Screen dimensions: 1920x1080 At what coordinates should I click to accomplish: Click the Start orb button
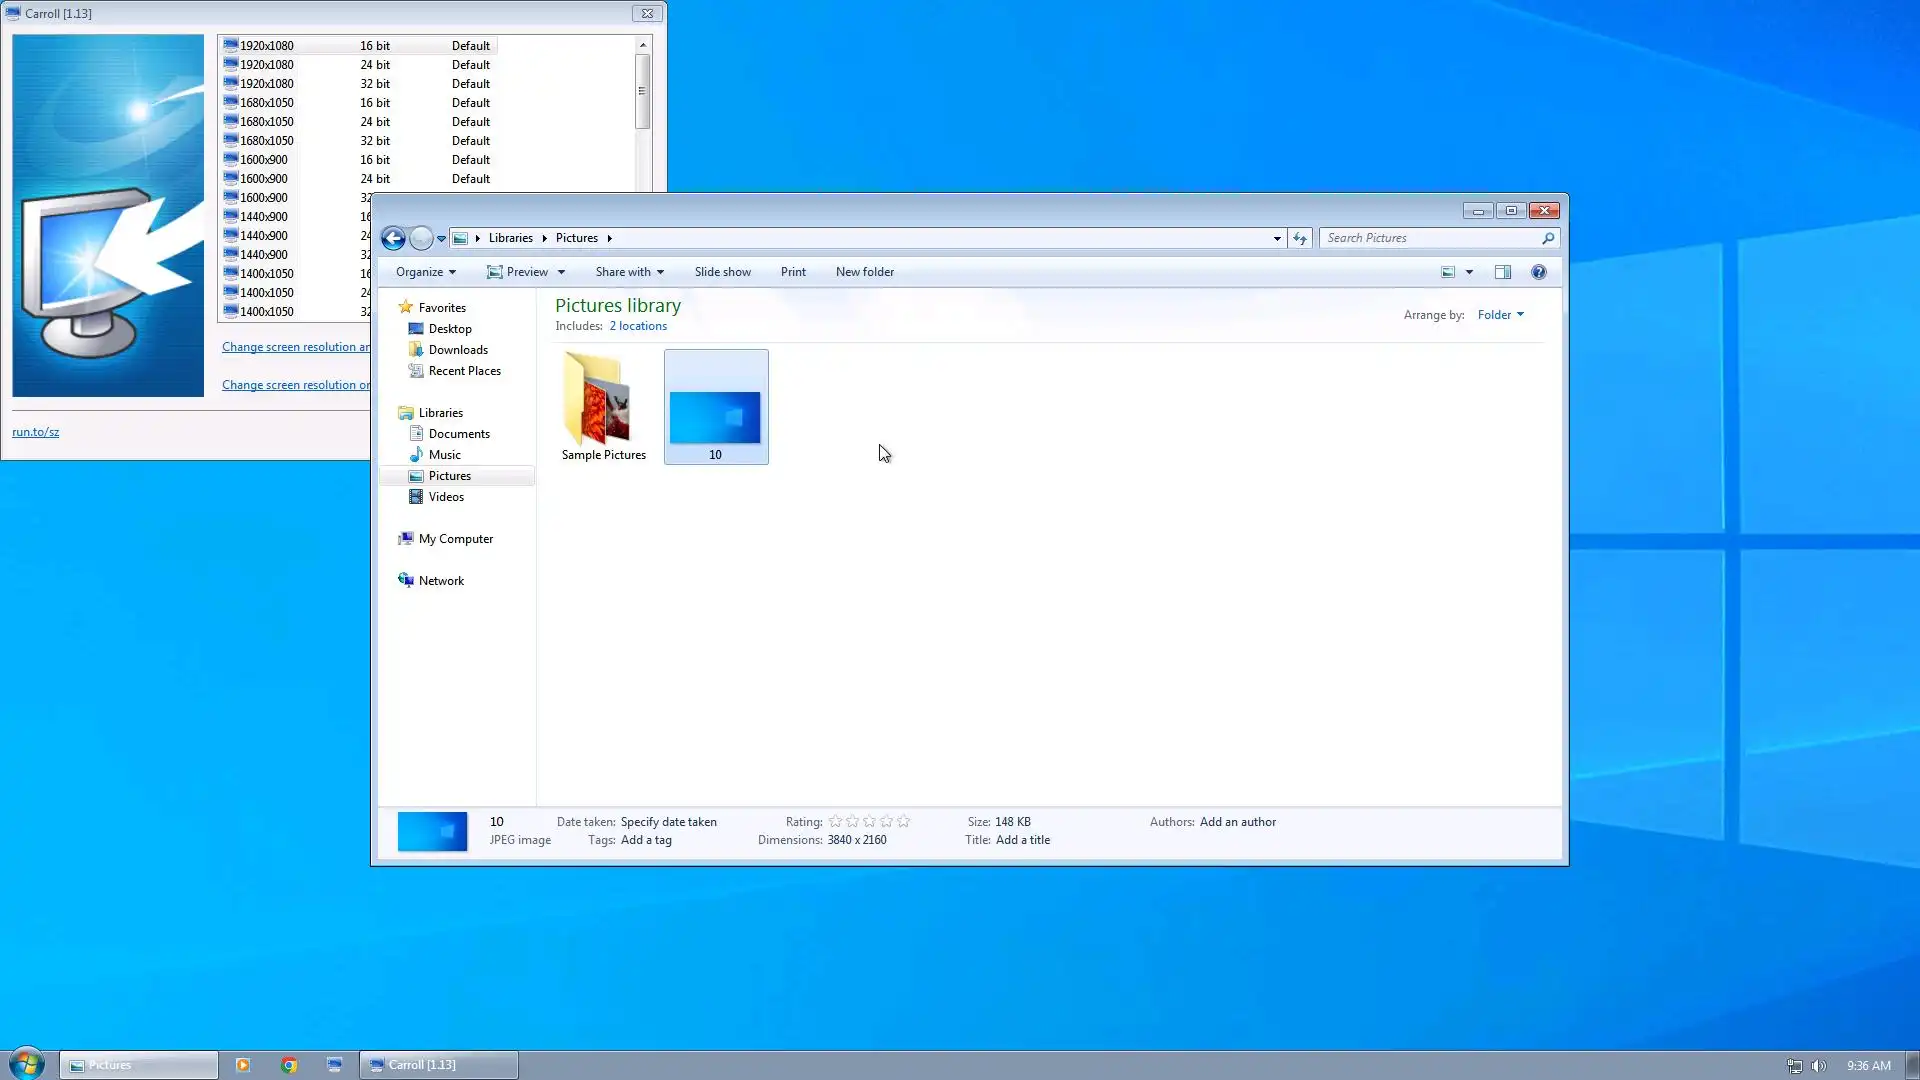tap(27, 1064)
